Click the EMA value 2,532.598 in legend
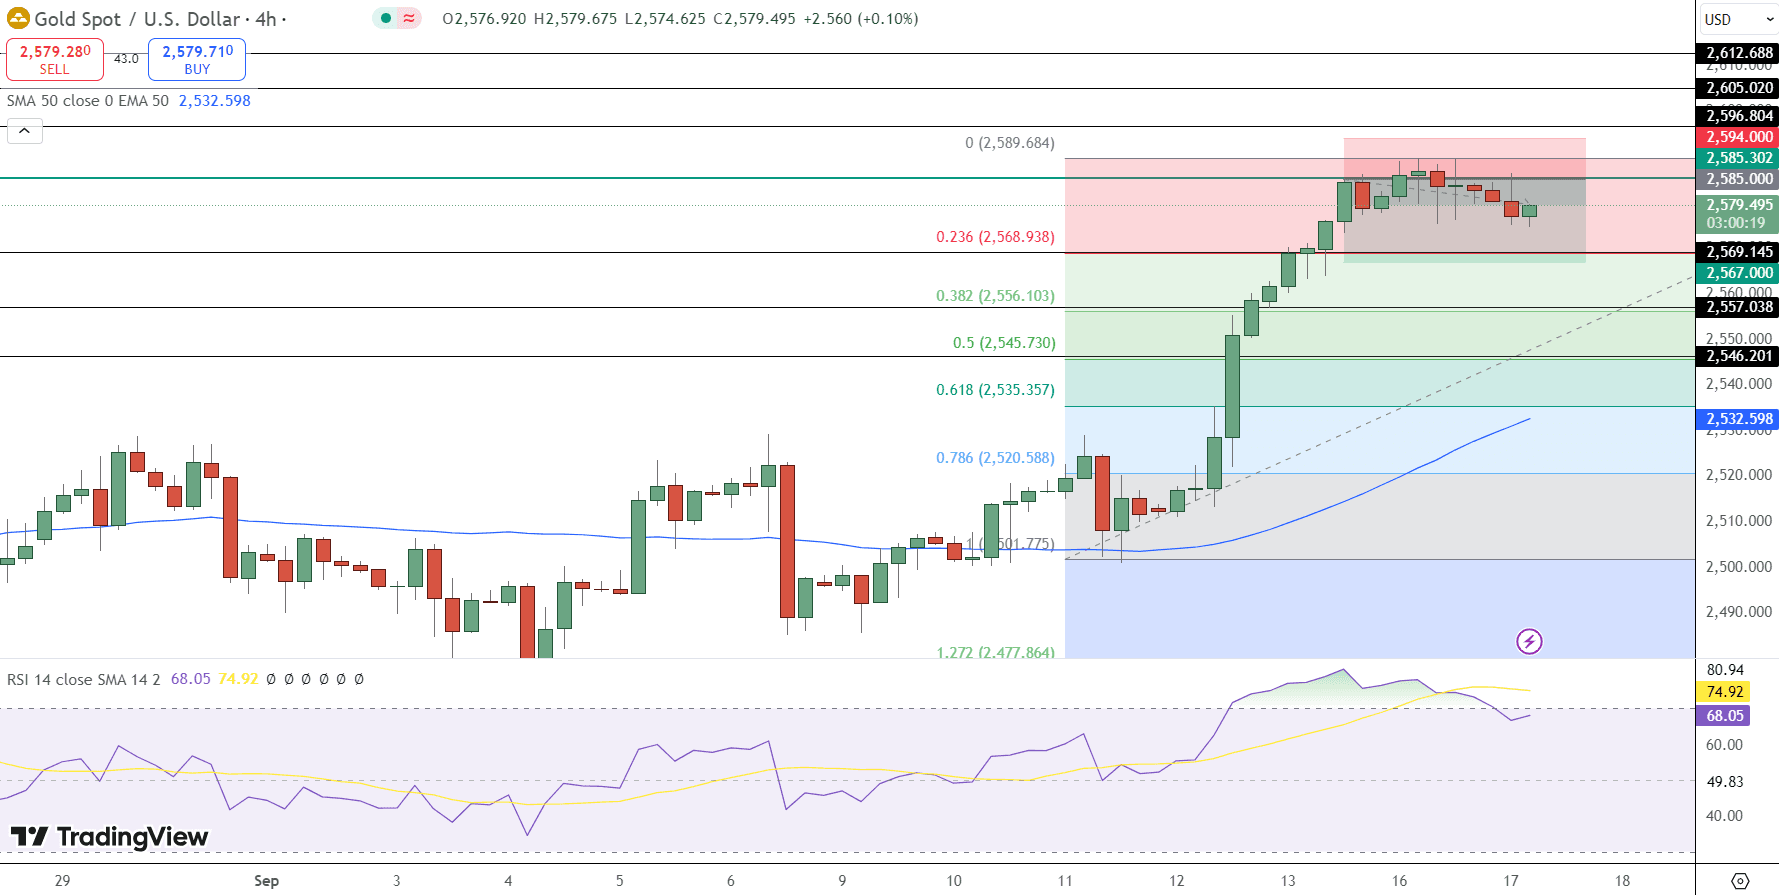 tap(215, 101)
